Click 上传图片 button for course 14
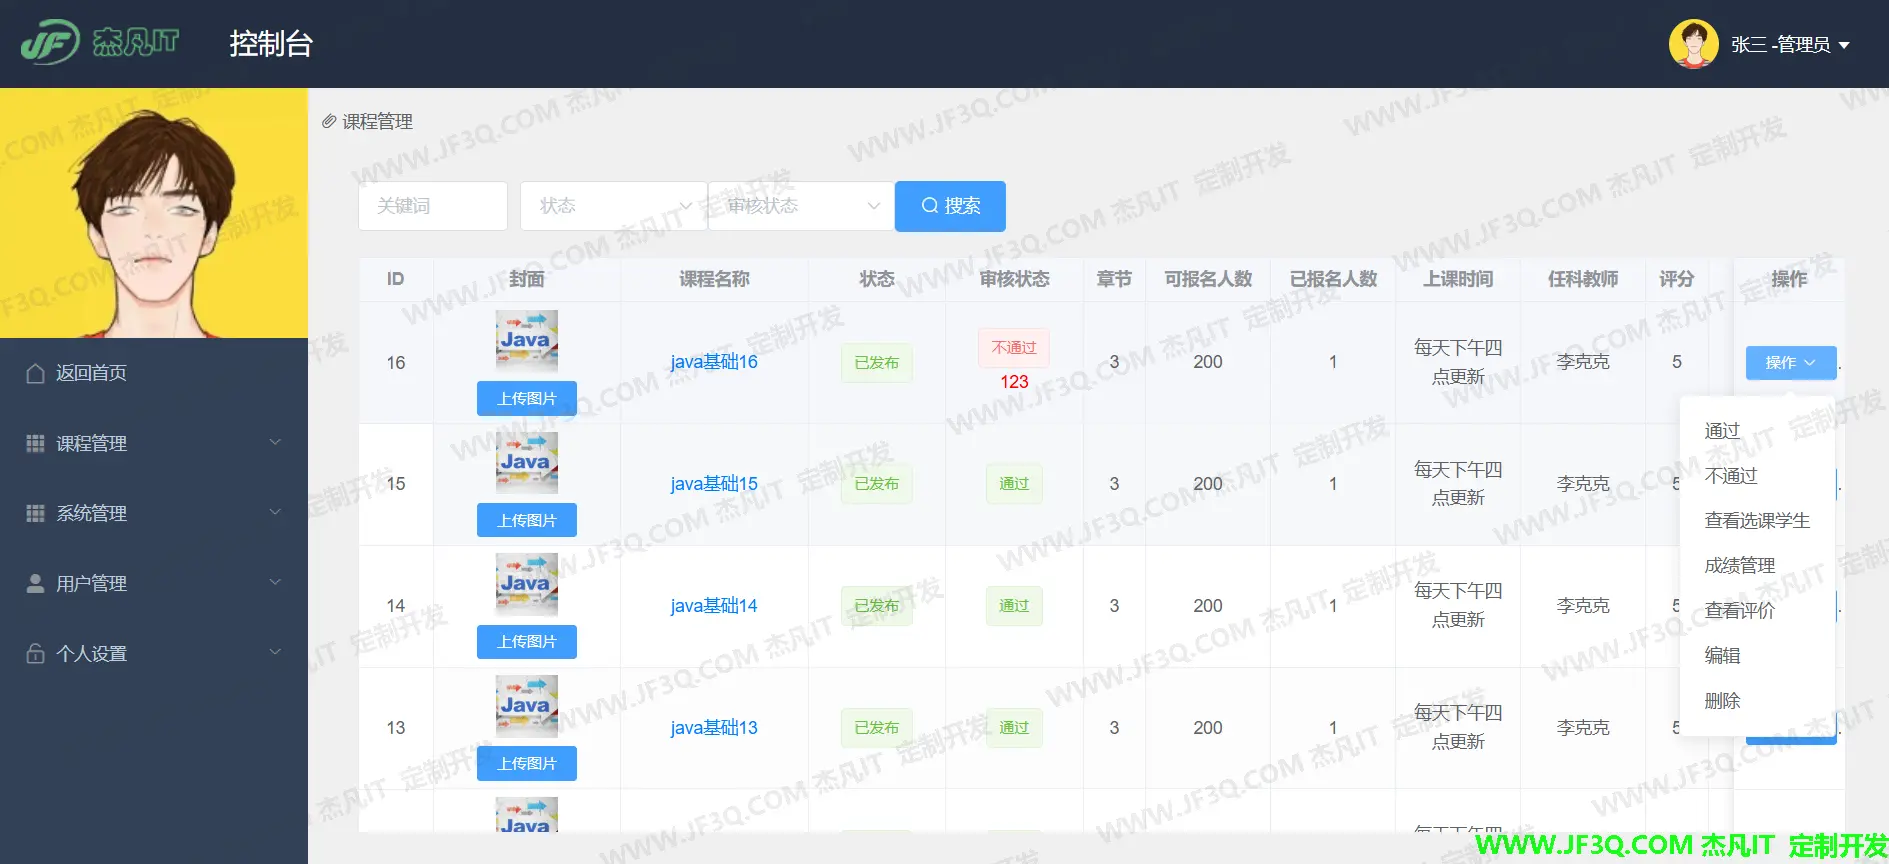Screen dimensions: 1889x864 526,642
